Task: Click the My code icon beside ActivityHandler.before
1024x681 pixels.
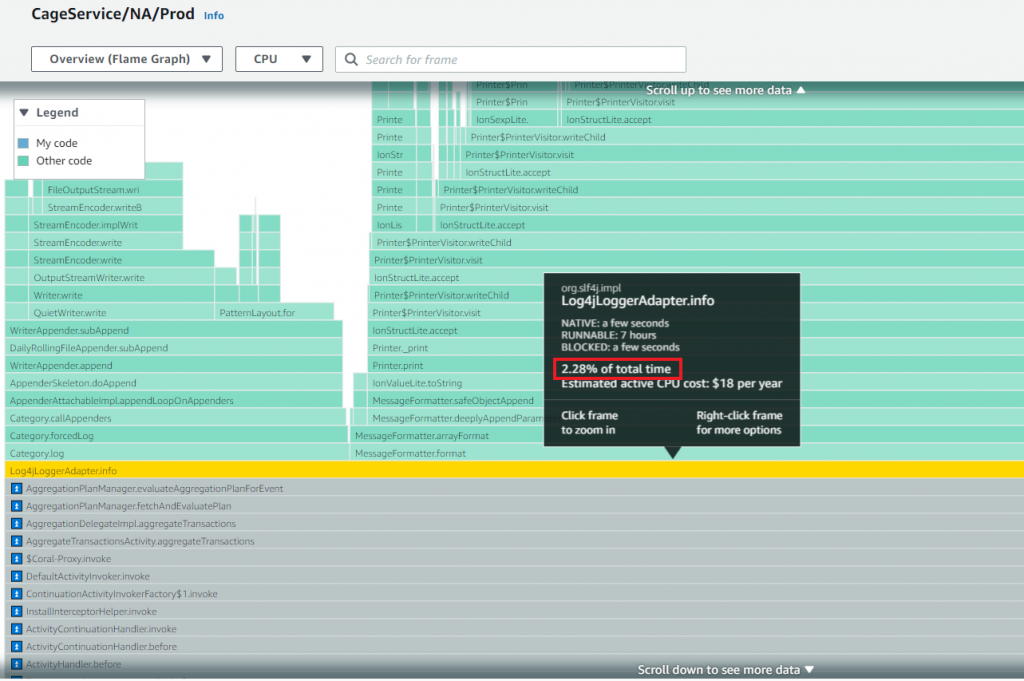Action: (x=15, y=662)
